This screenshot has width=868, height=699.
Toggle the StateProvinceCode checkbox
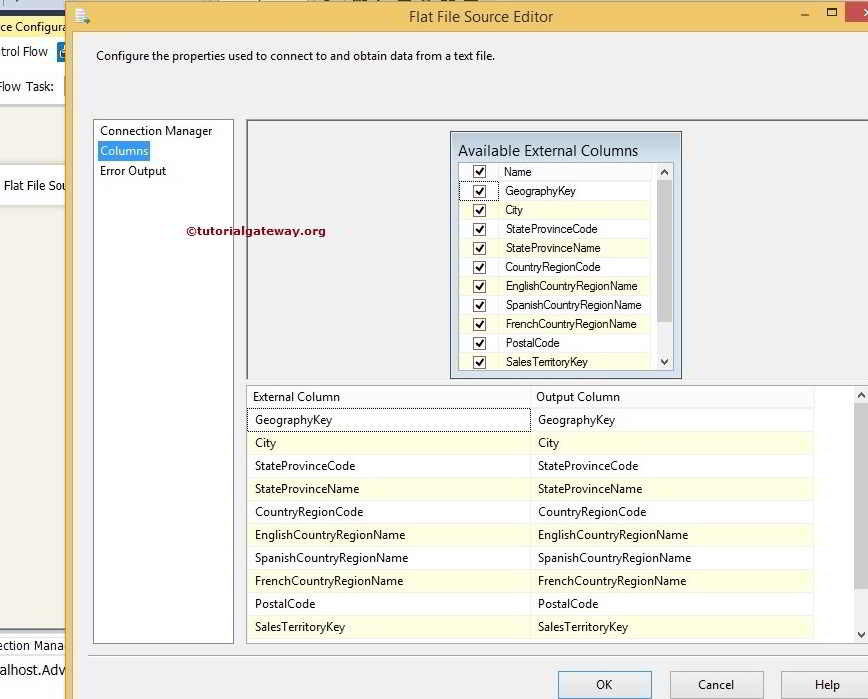tap(479, 229)
